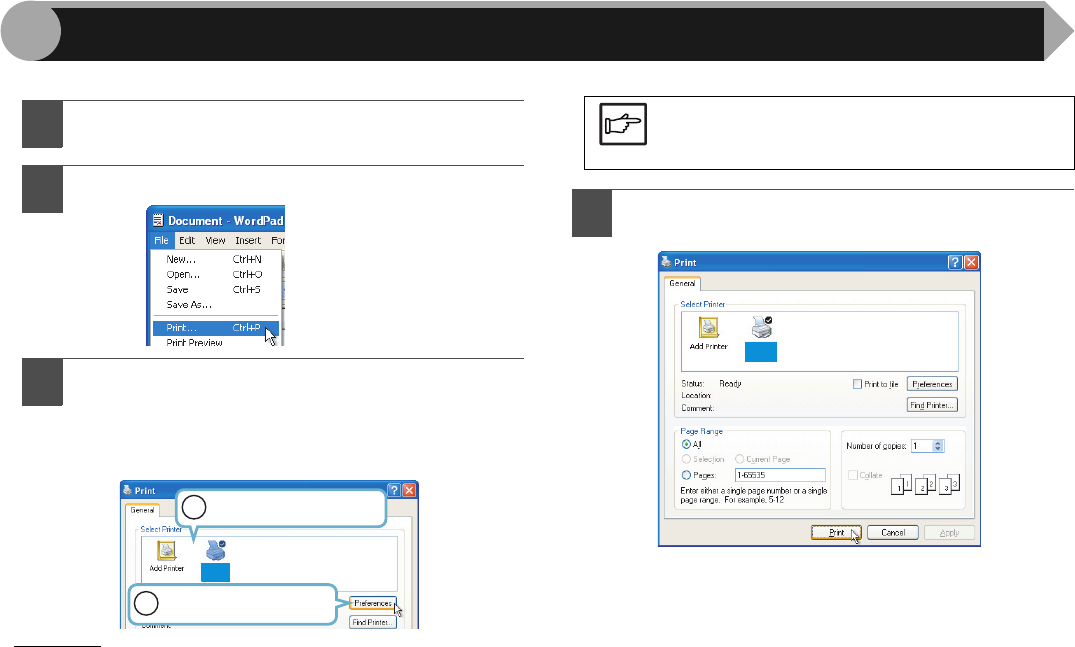
Task: Choose New... from the File menu
Action: click(x=215, y=260)
